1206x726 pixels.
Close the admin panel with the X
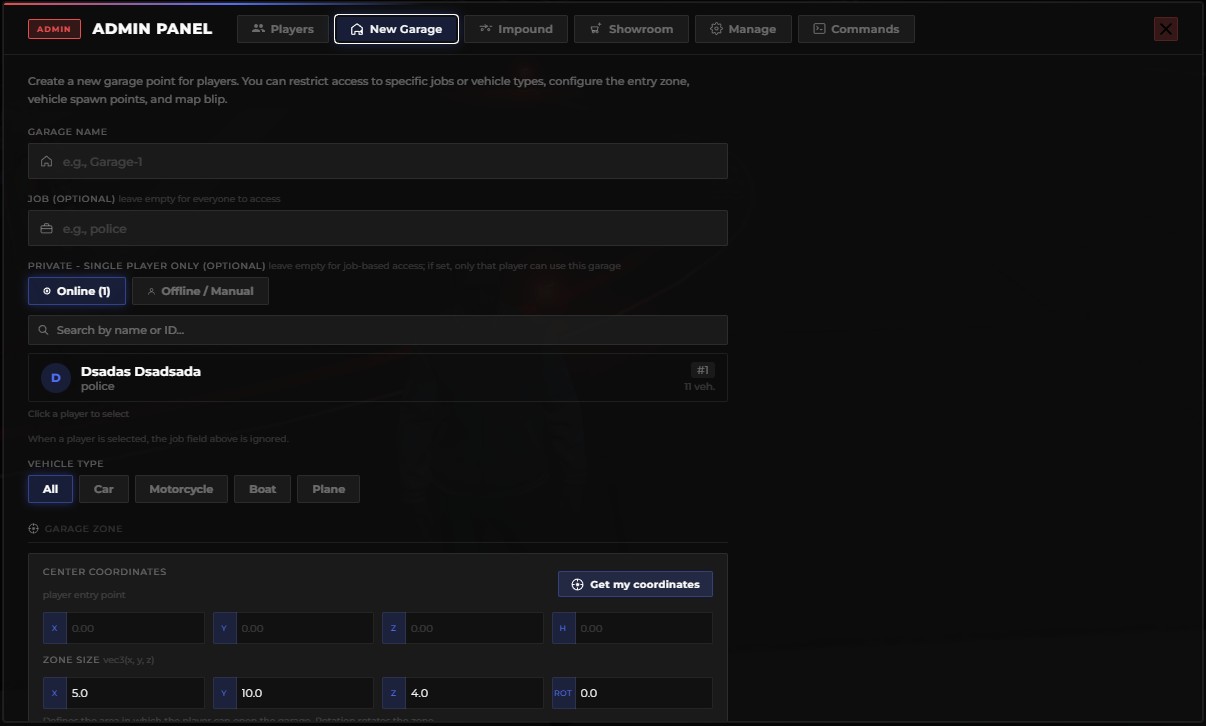1166,29
